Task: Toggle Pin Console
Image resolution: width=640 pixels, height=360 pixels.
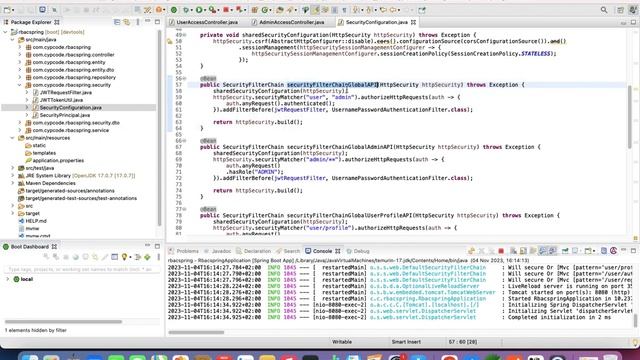Action: pos(565,251)
